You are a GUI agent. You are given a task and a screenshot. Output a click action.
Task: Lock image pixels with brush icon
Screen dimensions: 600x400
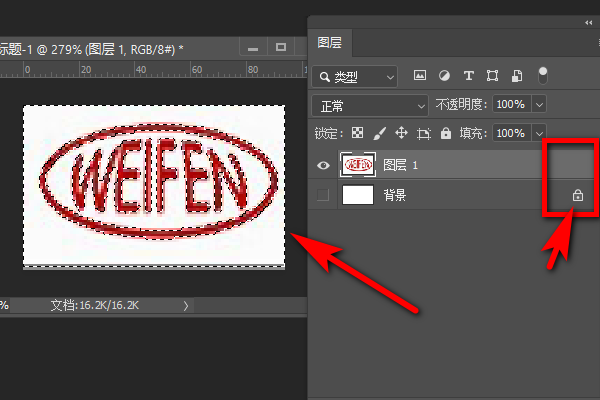(x=379, y=133)
